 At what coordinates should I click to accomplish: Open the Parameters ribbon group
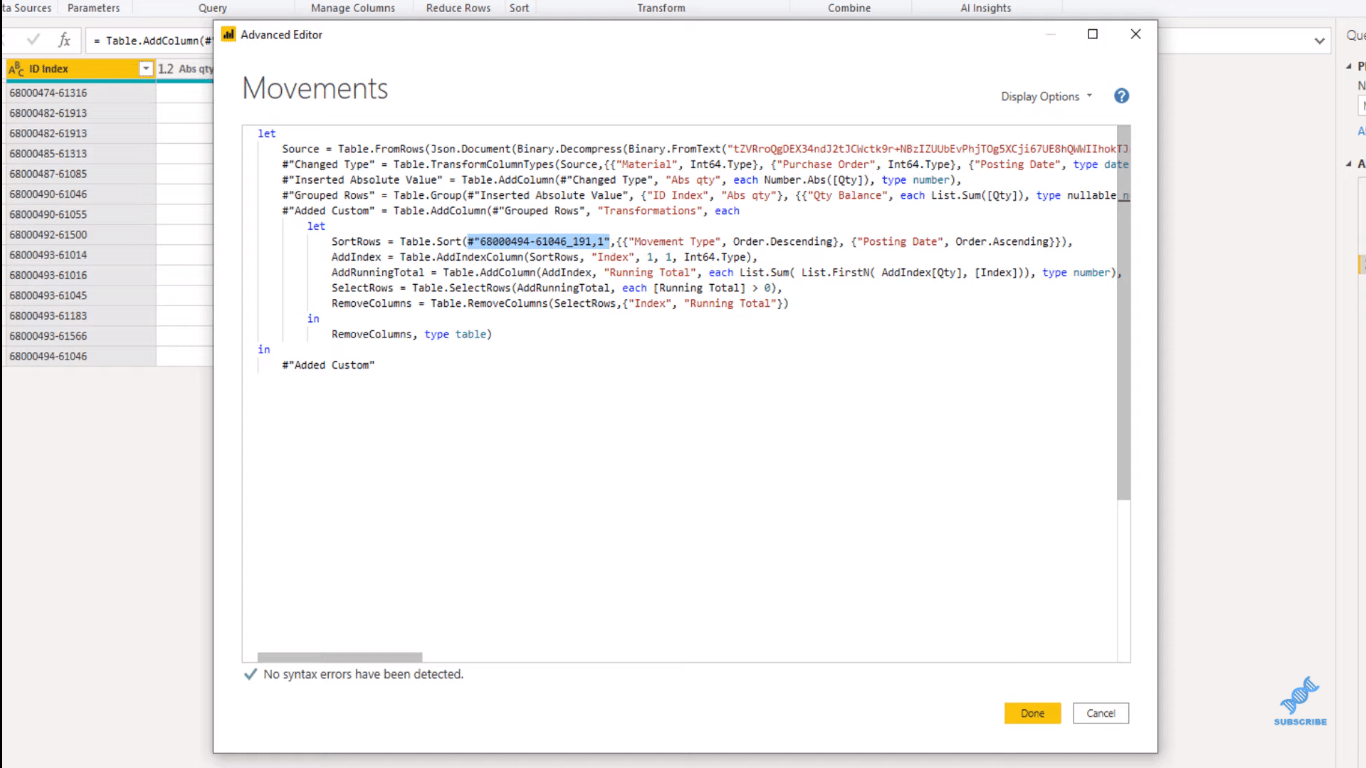tap(94, 8)
